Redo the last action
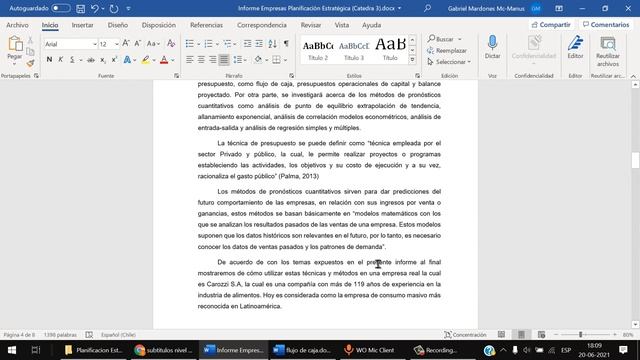 coord(114,9)
